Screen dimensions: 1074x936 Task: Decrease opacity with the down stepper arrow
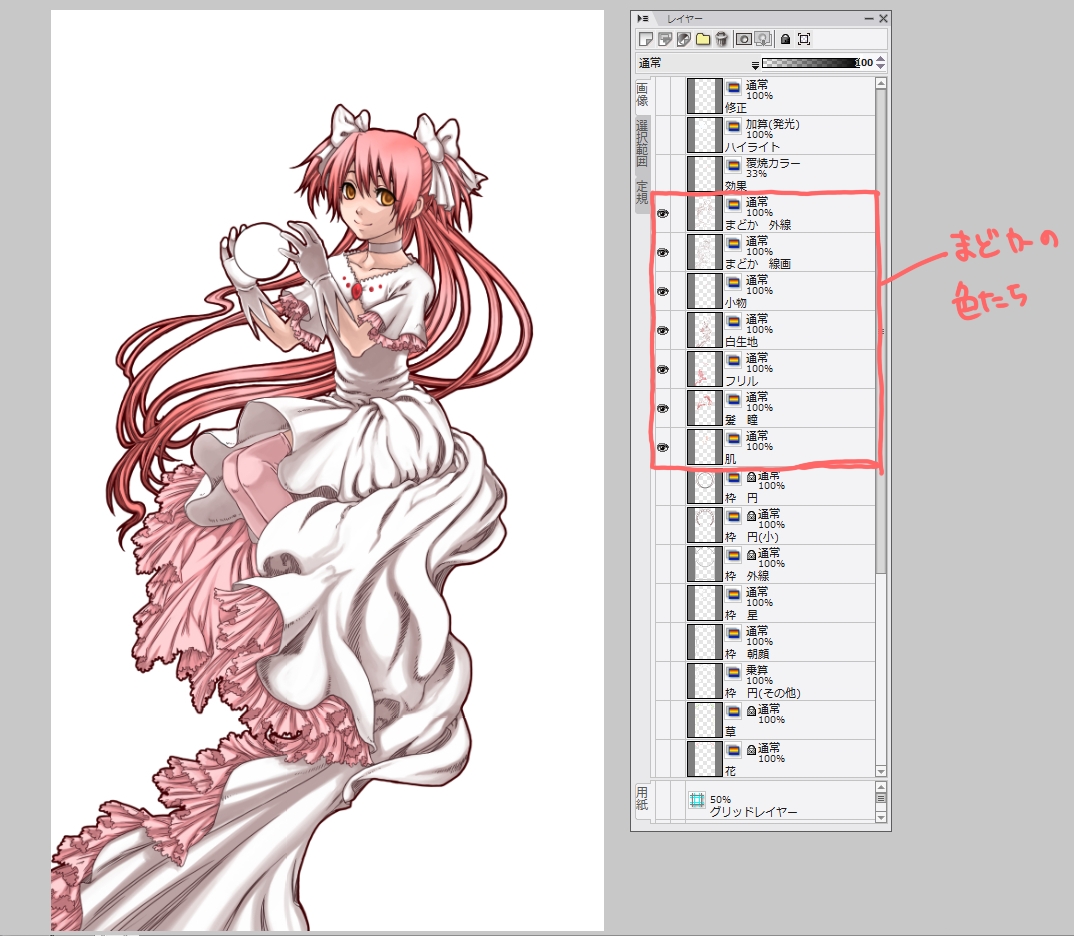(x=881, y=67)
